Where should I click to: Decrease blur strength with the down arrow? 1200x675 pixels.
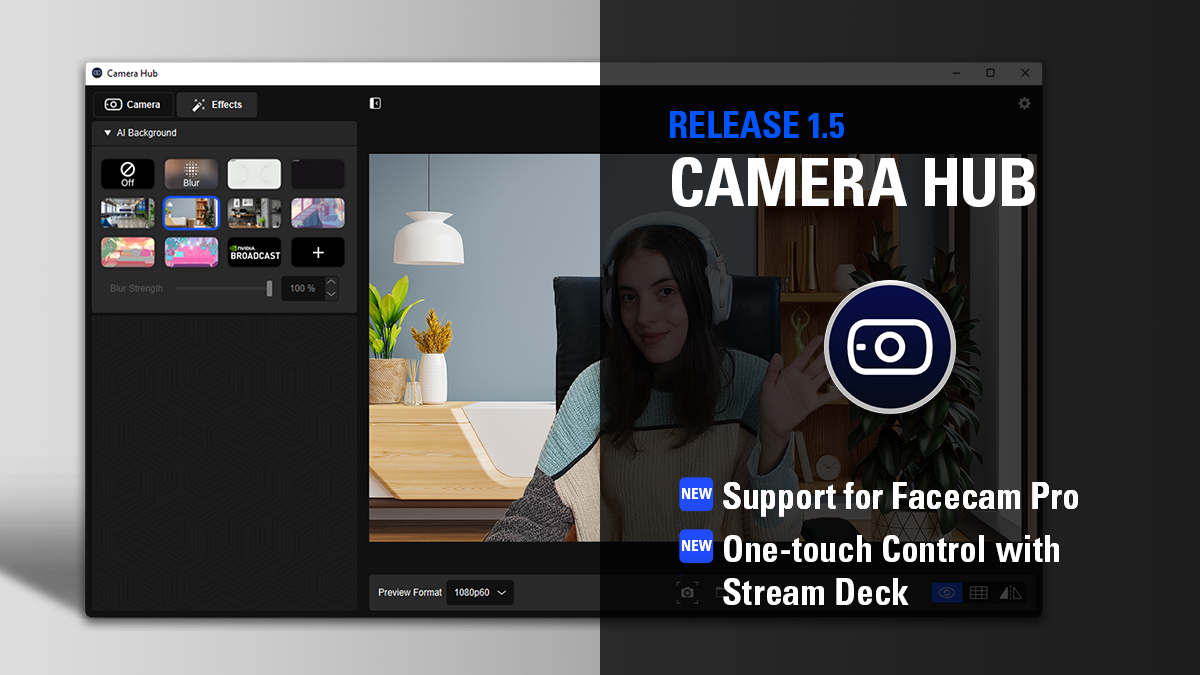point(331,294)
